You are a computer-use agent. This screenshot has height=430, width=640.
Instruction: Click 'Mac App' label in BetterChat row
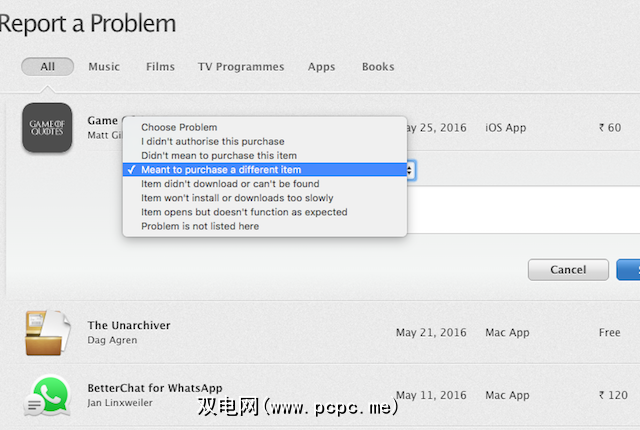(x=507, y=395)
